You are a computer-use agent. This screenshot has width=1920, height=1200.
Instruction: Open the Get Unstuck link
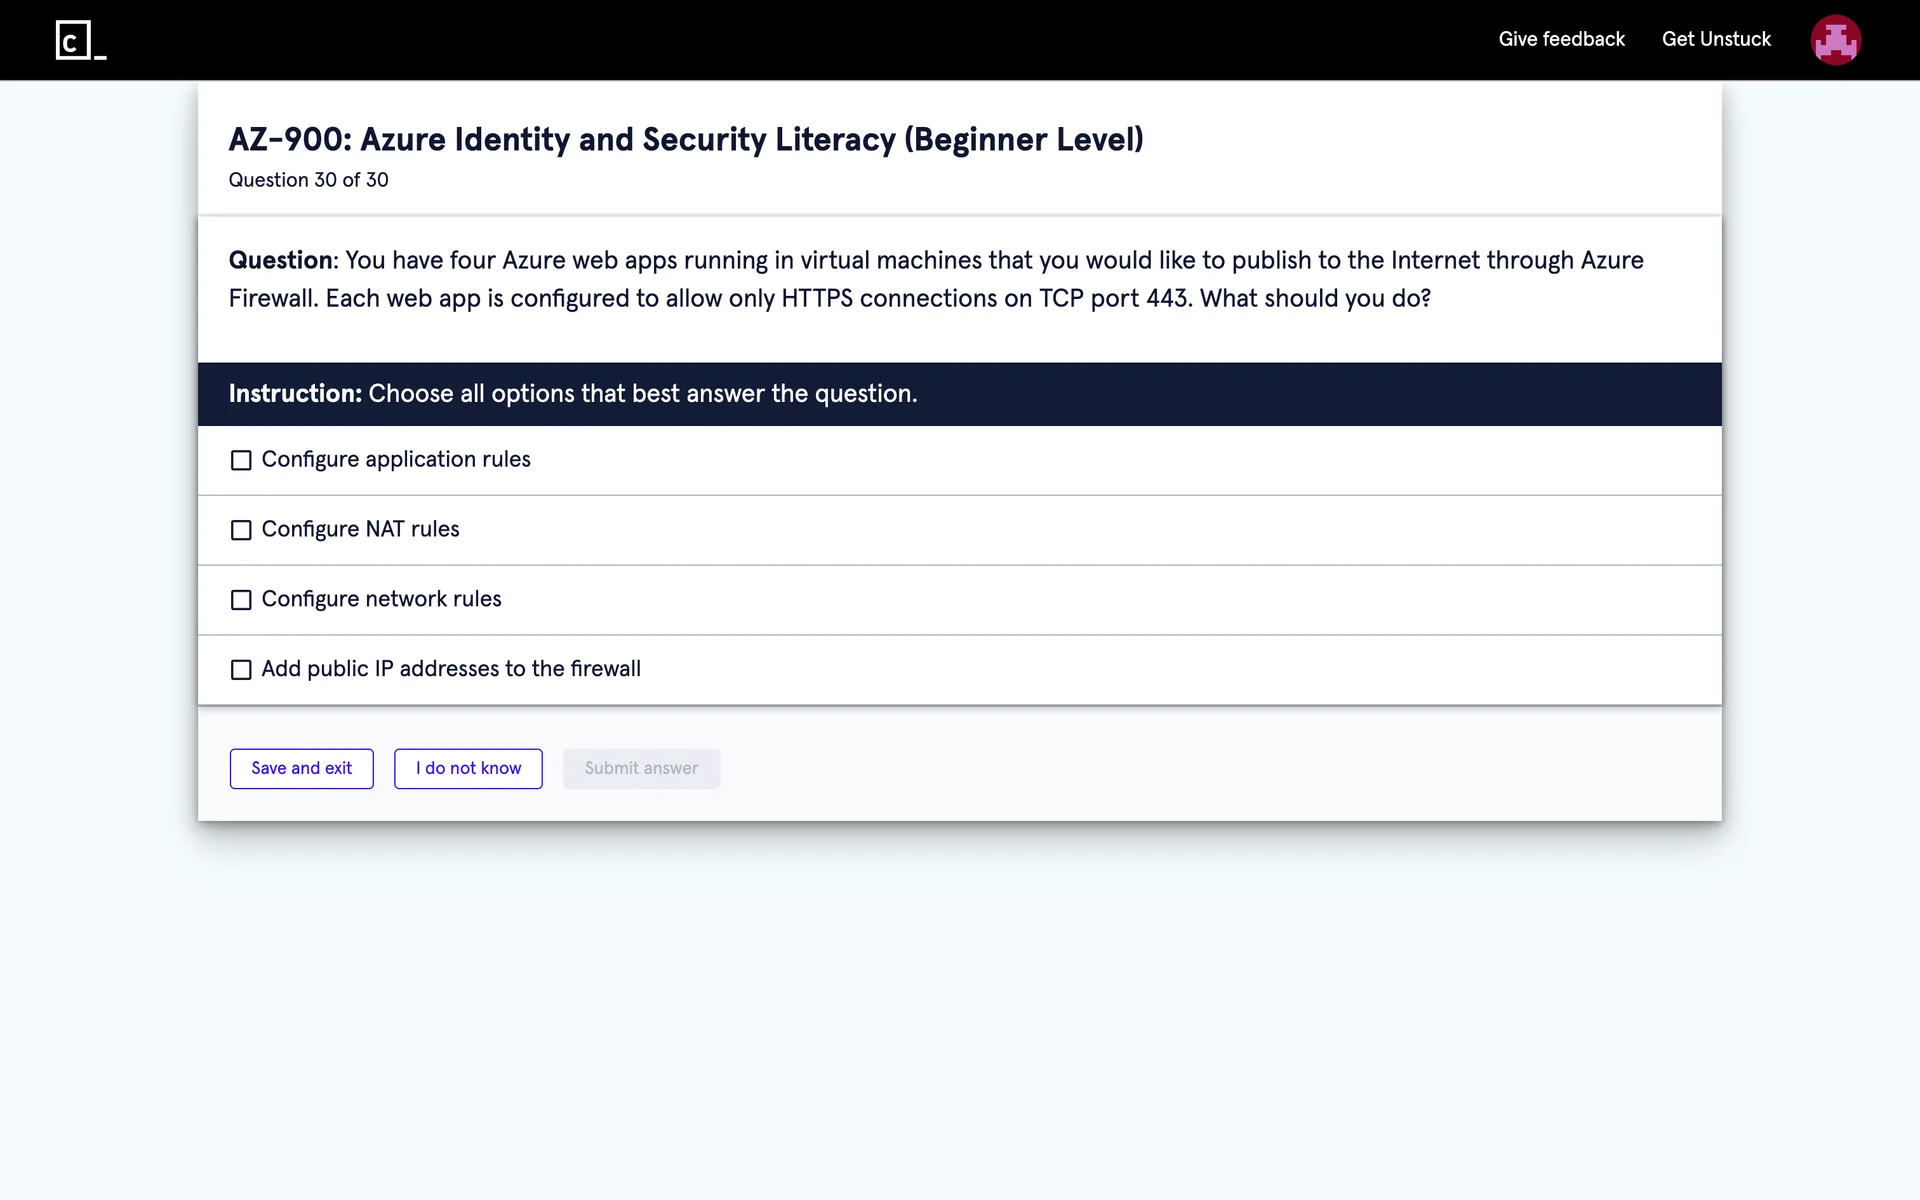coord(1716,39)
